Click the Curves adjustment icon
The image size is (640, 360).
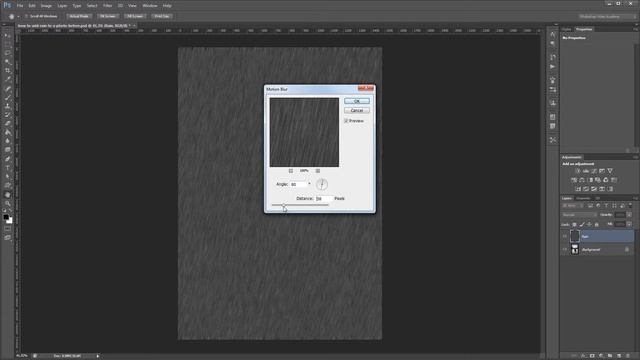click(x=594, y=171)
